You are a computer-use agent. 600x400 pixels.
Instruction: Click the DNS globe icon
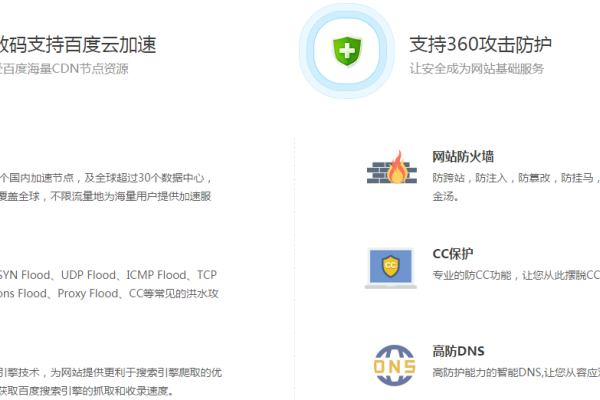point(394,366)
